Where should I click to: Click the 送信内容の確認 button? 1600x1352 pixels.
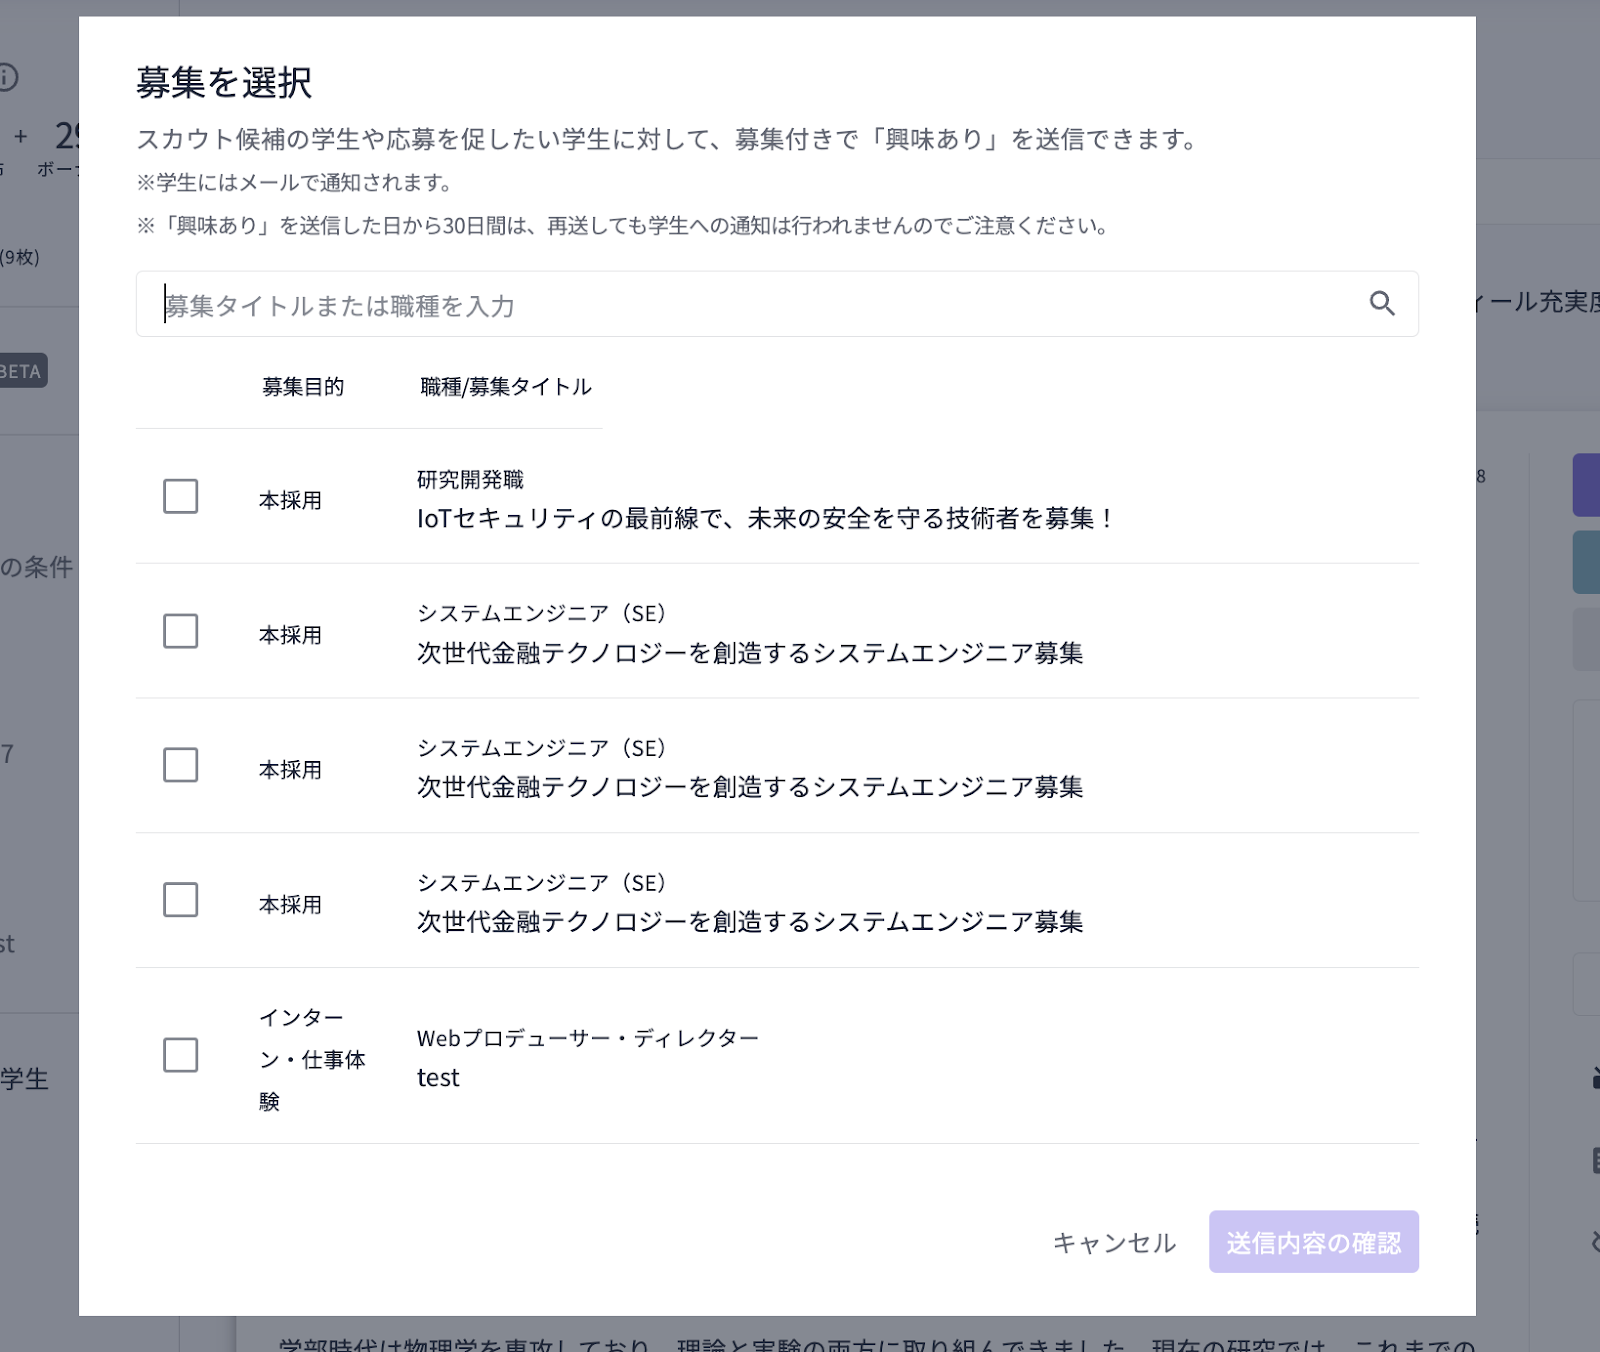point(1313,1242)
